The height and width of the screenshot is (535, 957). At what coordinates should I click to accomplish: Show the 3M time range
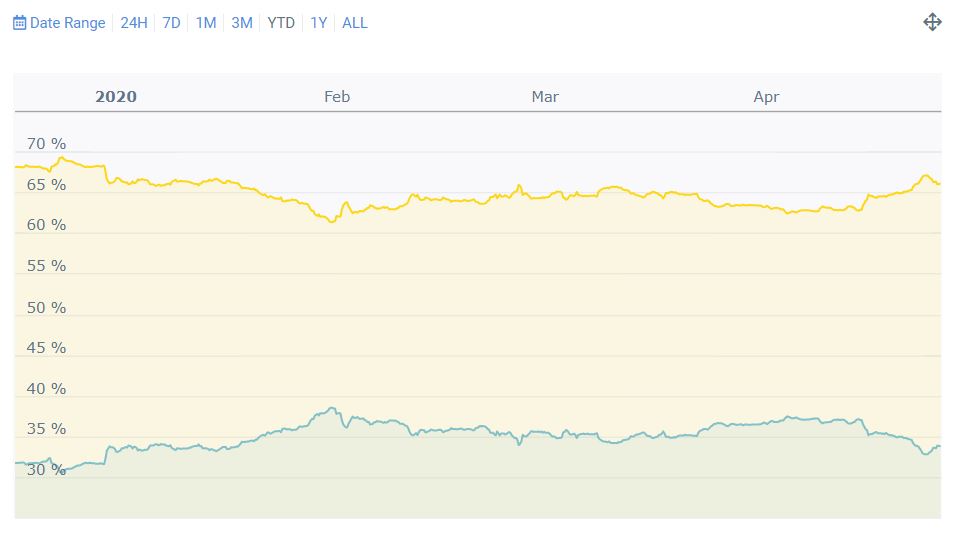tap(242, 23)
